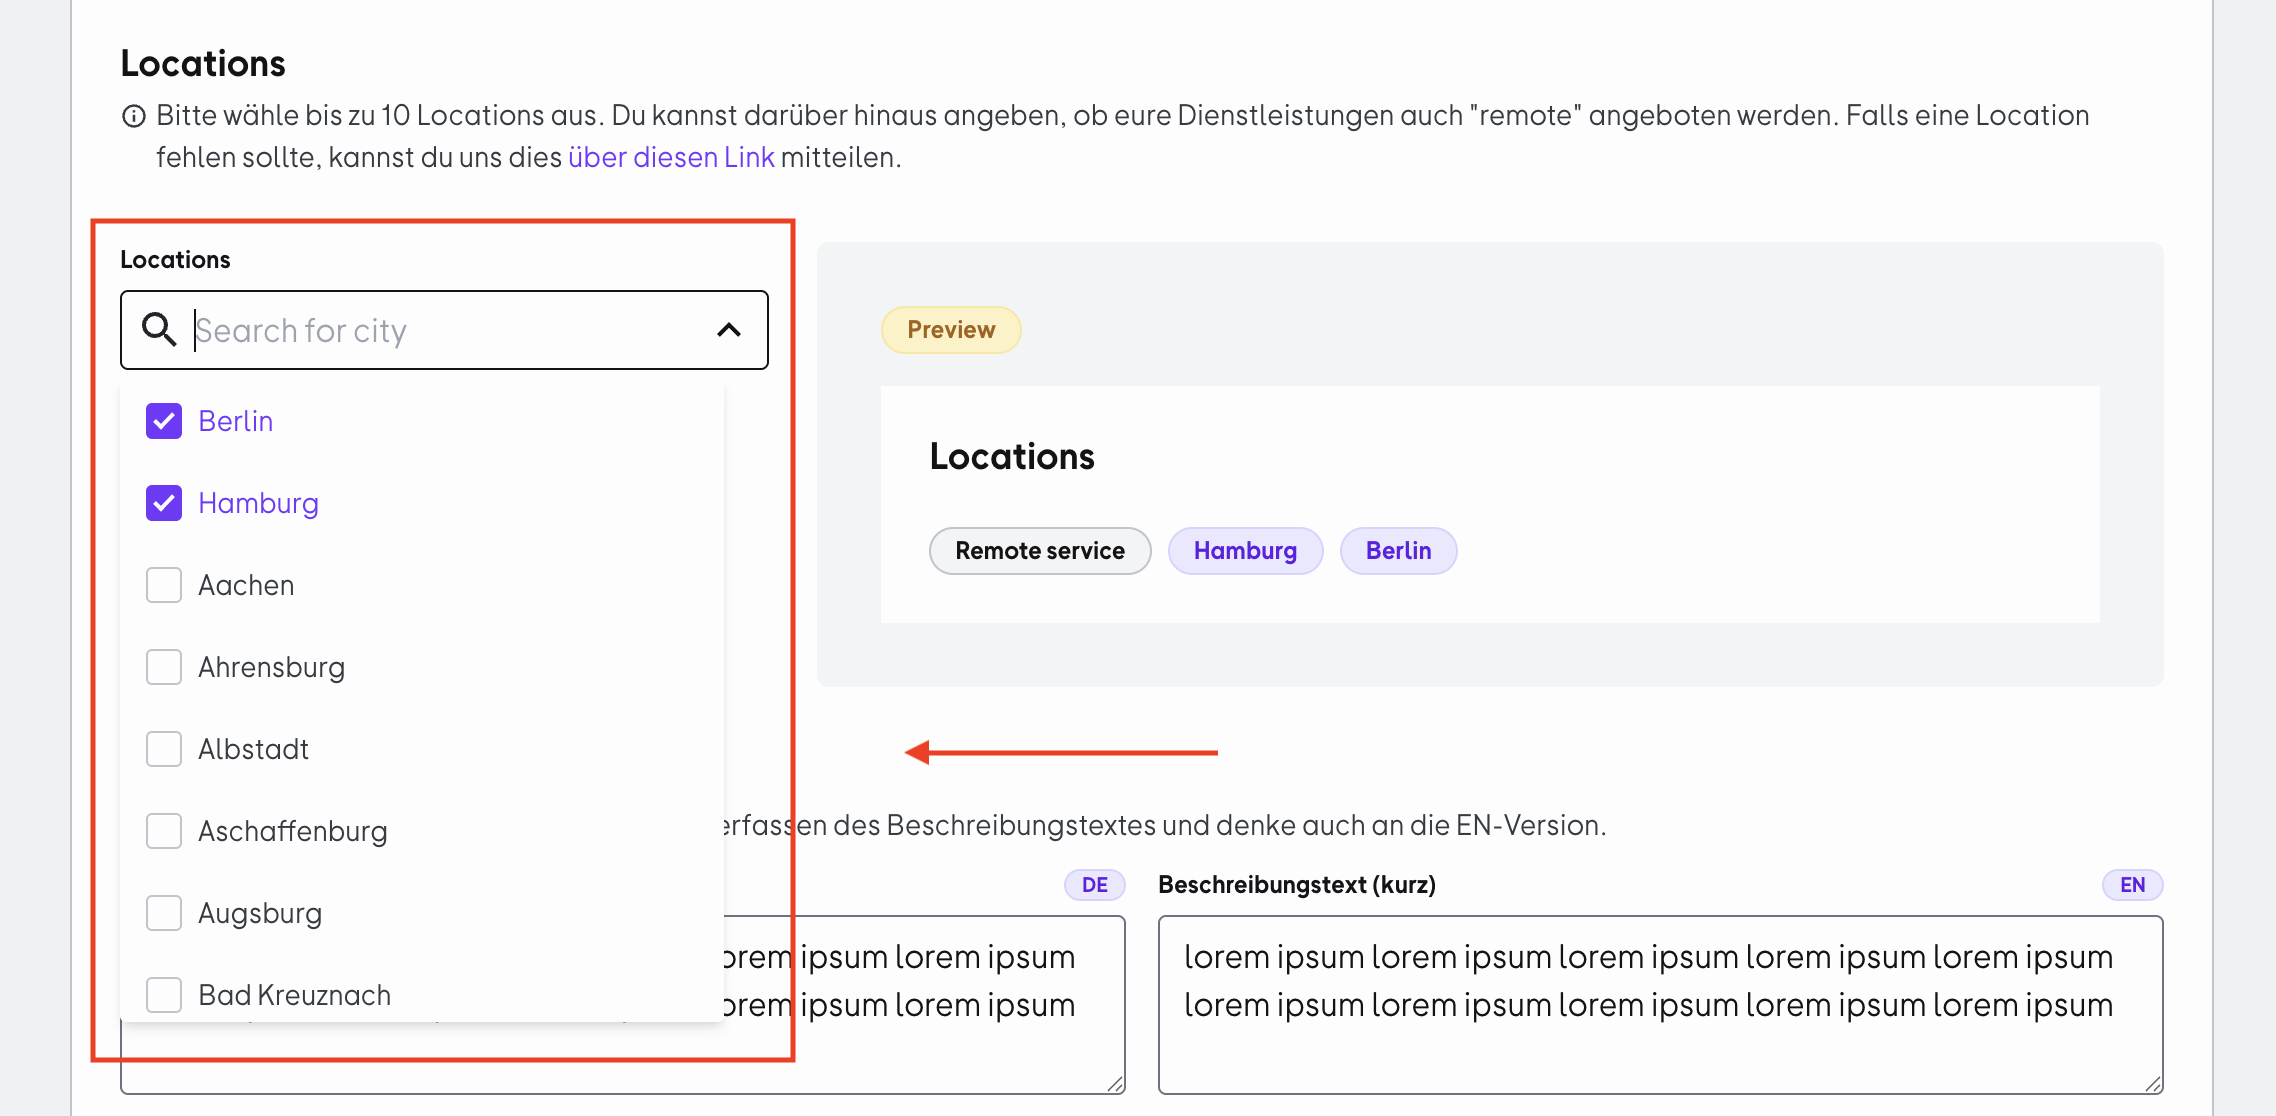
Task: Click the search magnifier icon
Action: pyautogui.click(x=159, y=329)
